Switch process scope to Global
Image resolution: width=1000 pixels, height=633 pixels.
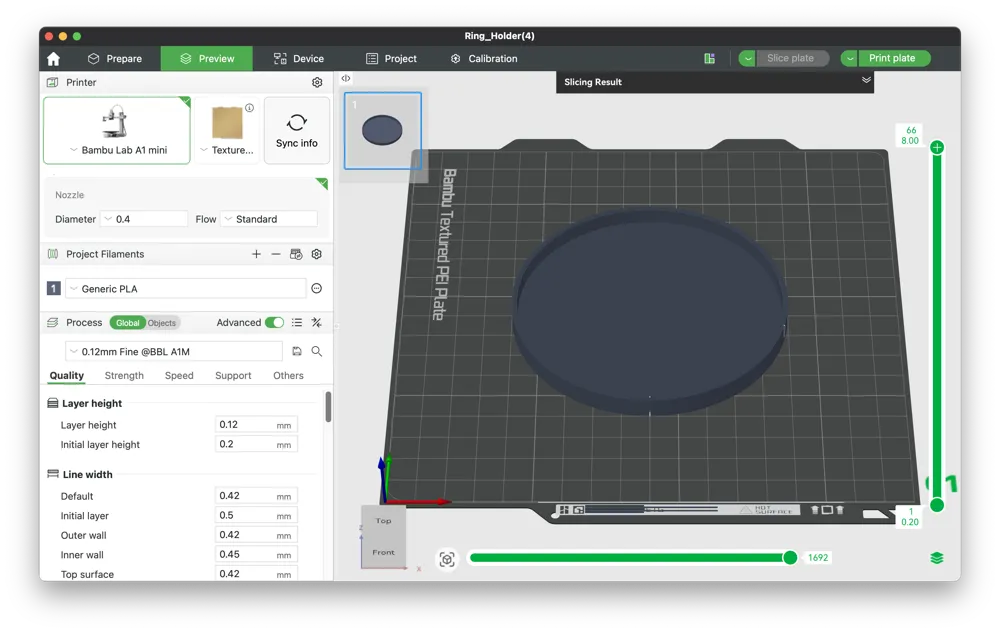coord(128,323)
